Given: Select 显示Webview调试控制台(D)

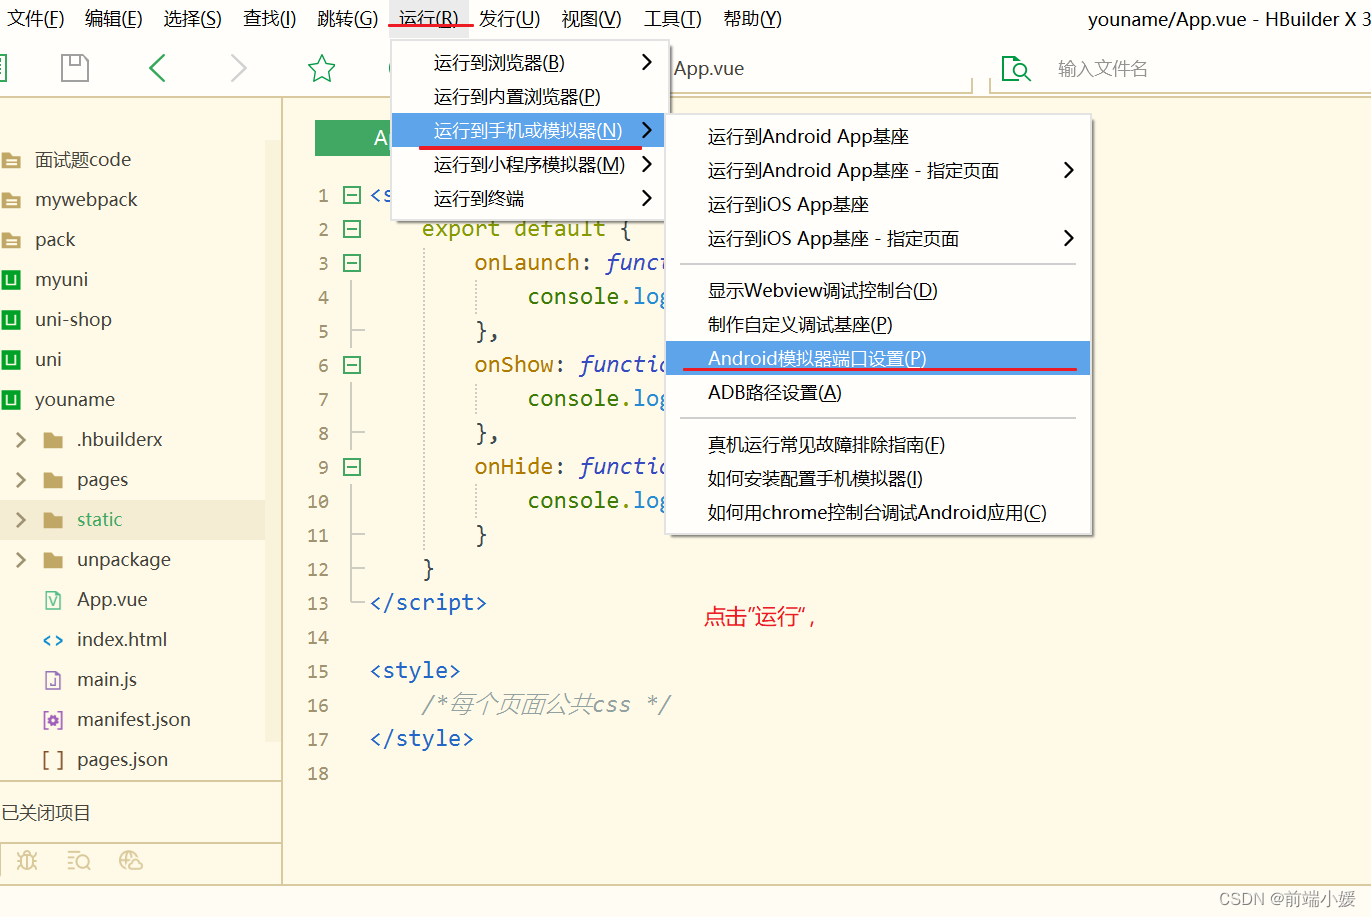Looking at the screenshot, I should coord(879,291).
